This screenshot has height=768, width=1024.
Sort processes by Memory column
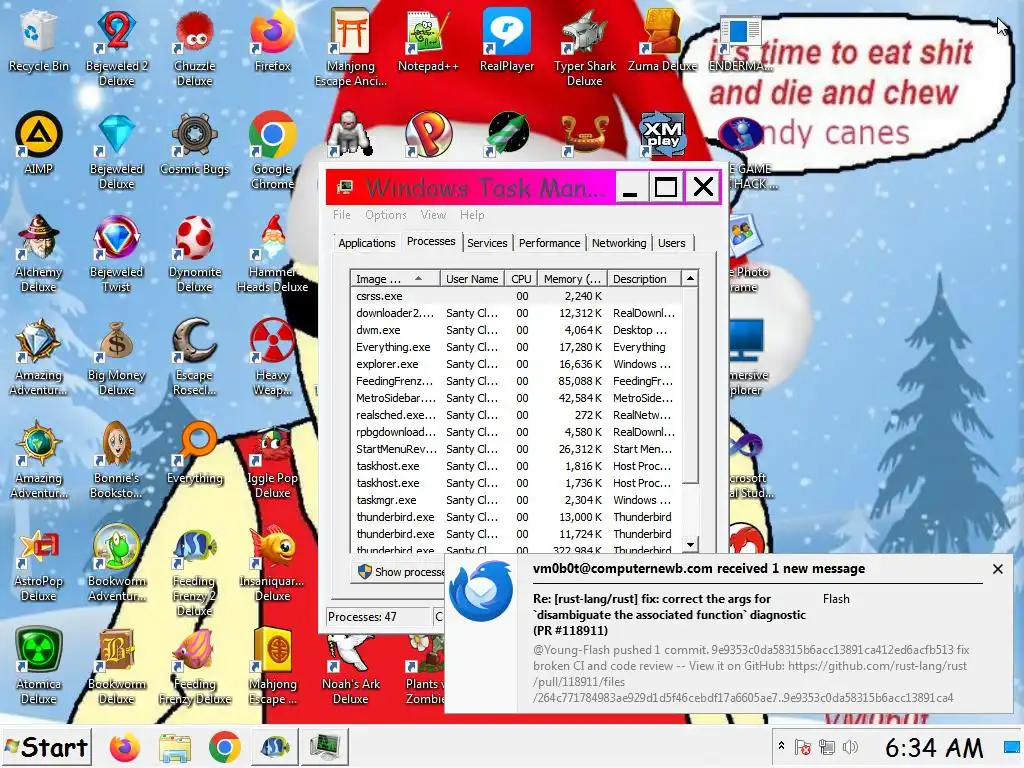click(572, 279)
